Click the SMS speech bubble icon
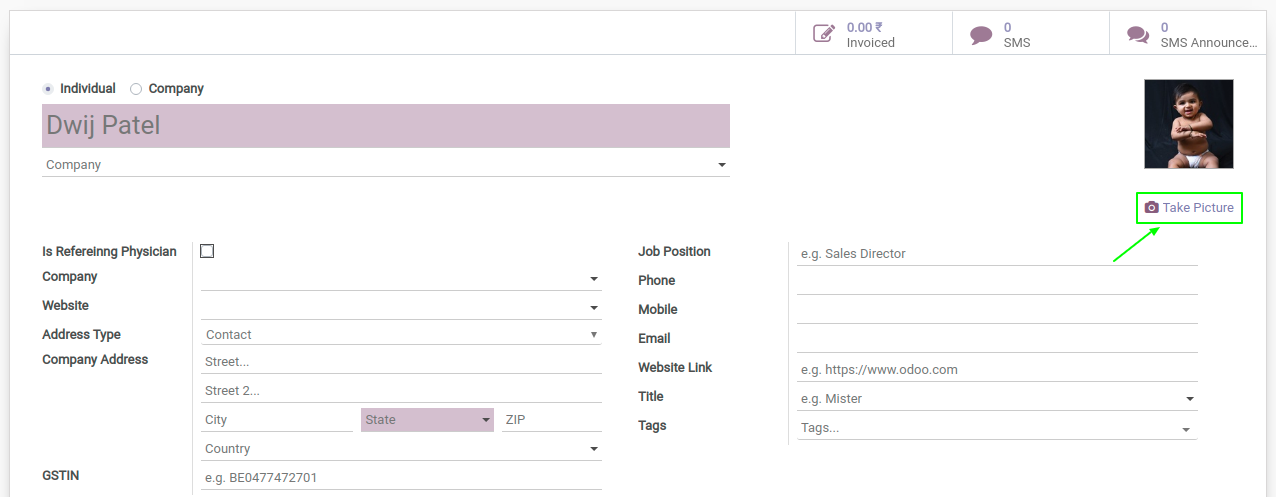The width and height of the screenshot is (1276, 497). (x=981, y=35)
